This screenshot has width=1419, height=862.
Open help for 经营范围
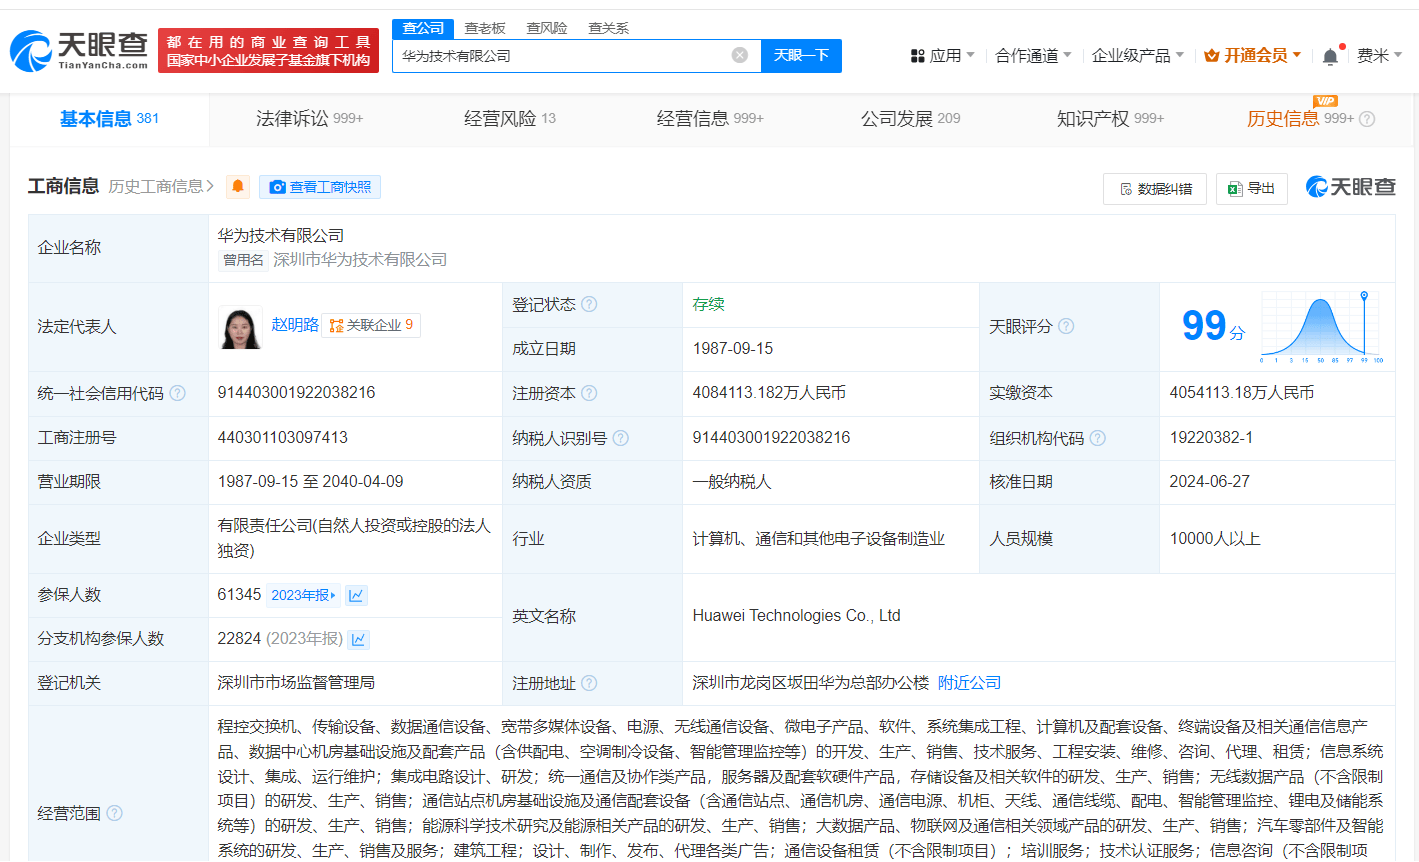coord(114,813)
